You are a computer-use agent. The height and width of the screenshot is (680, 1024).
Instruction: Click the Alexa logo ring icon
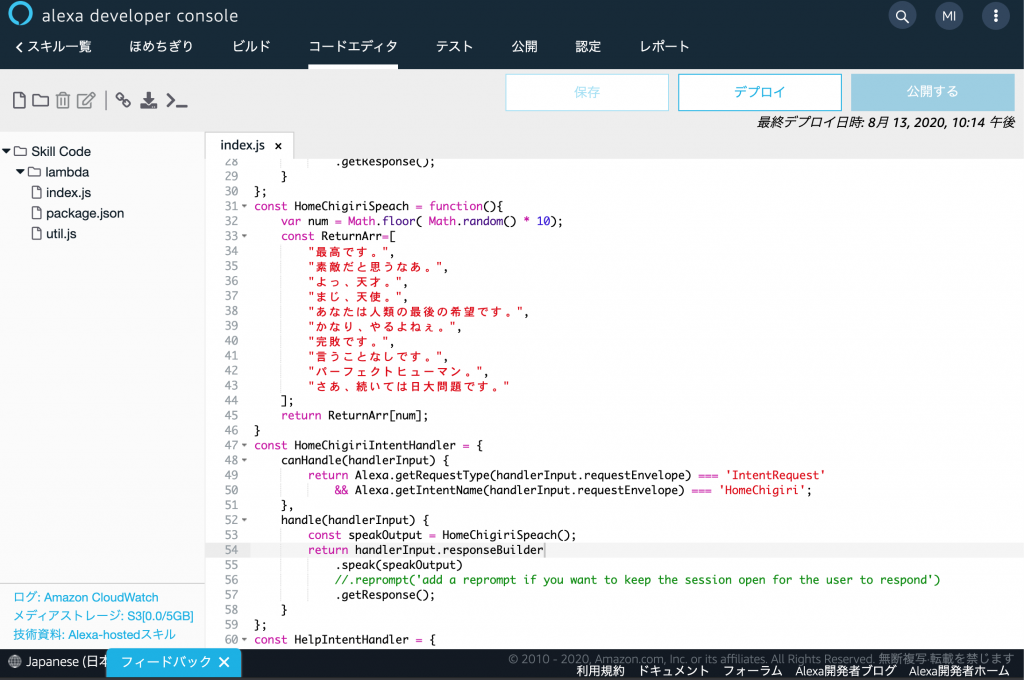[20, 13]
